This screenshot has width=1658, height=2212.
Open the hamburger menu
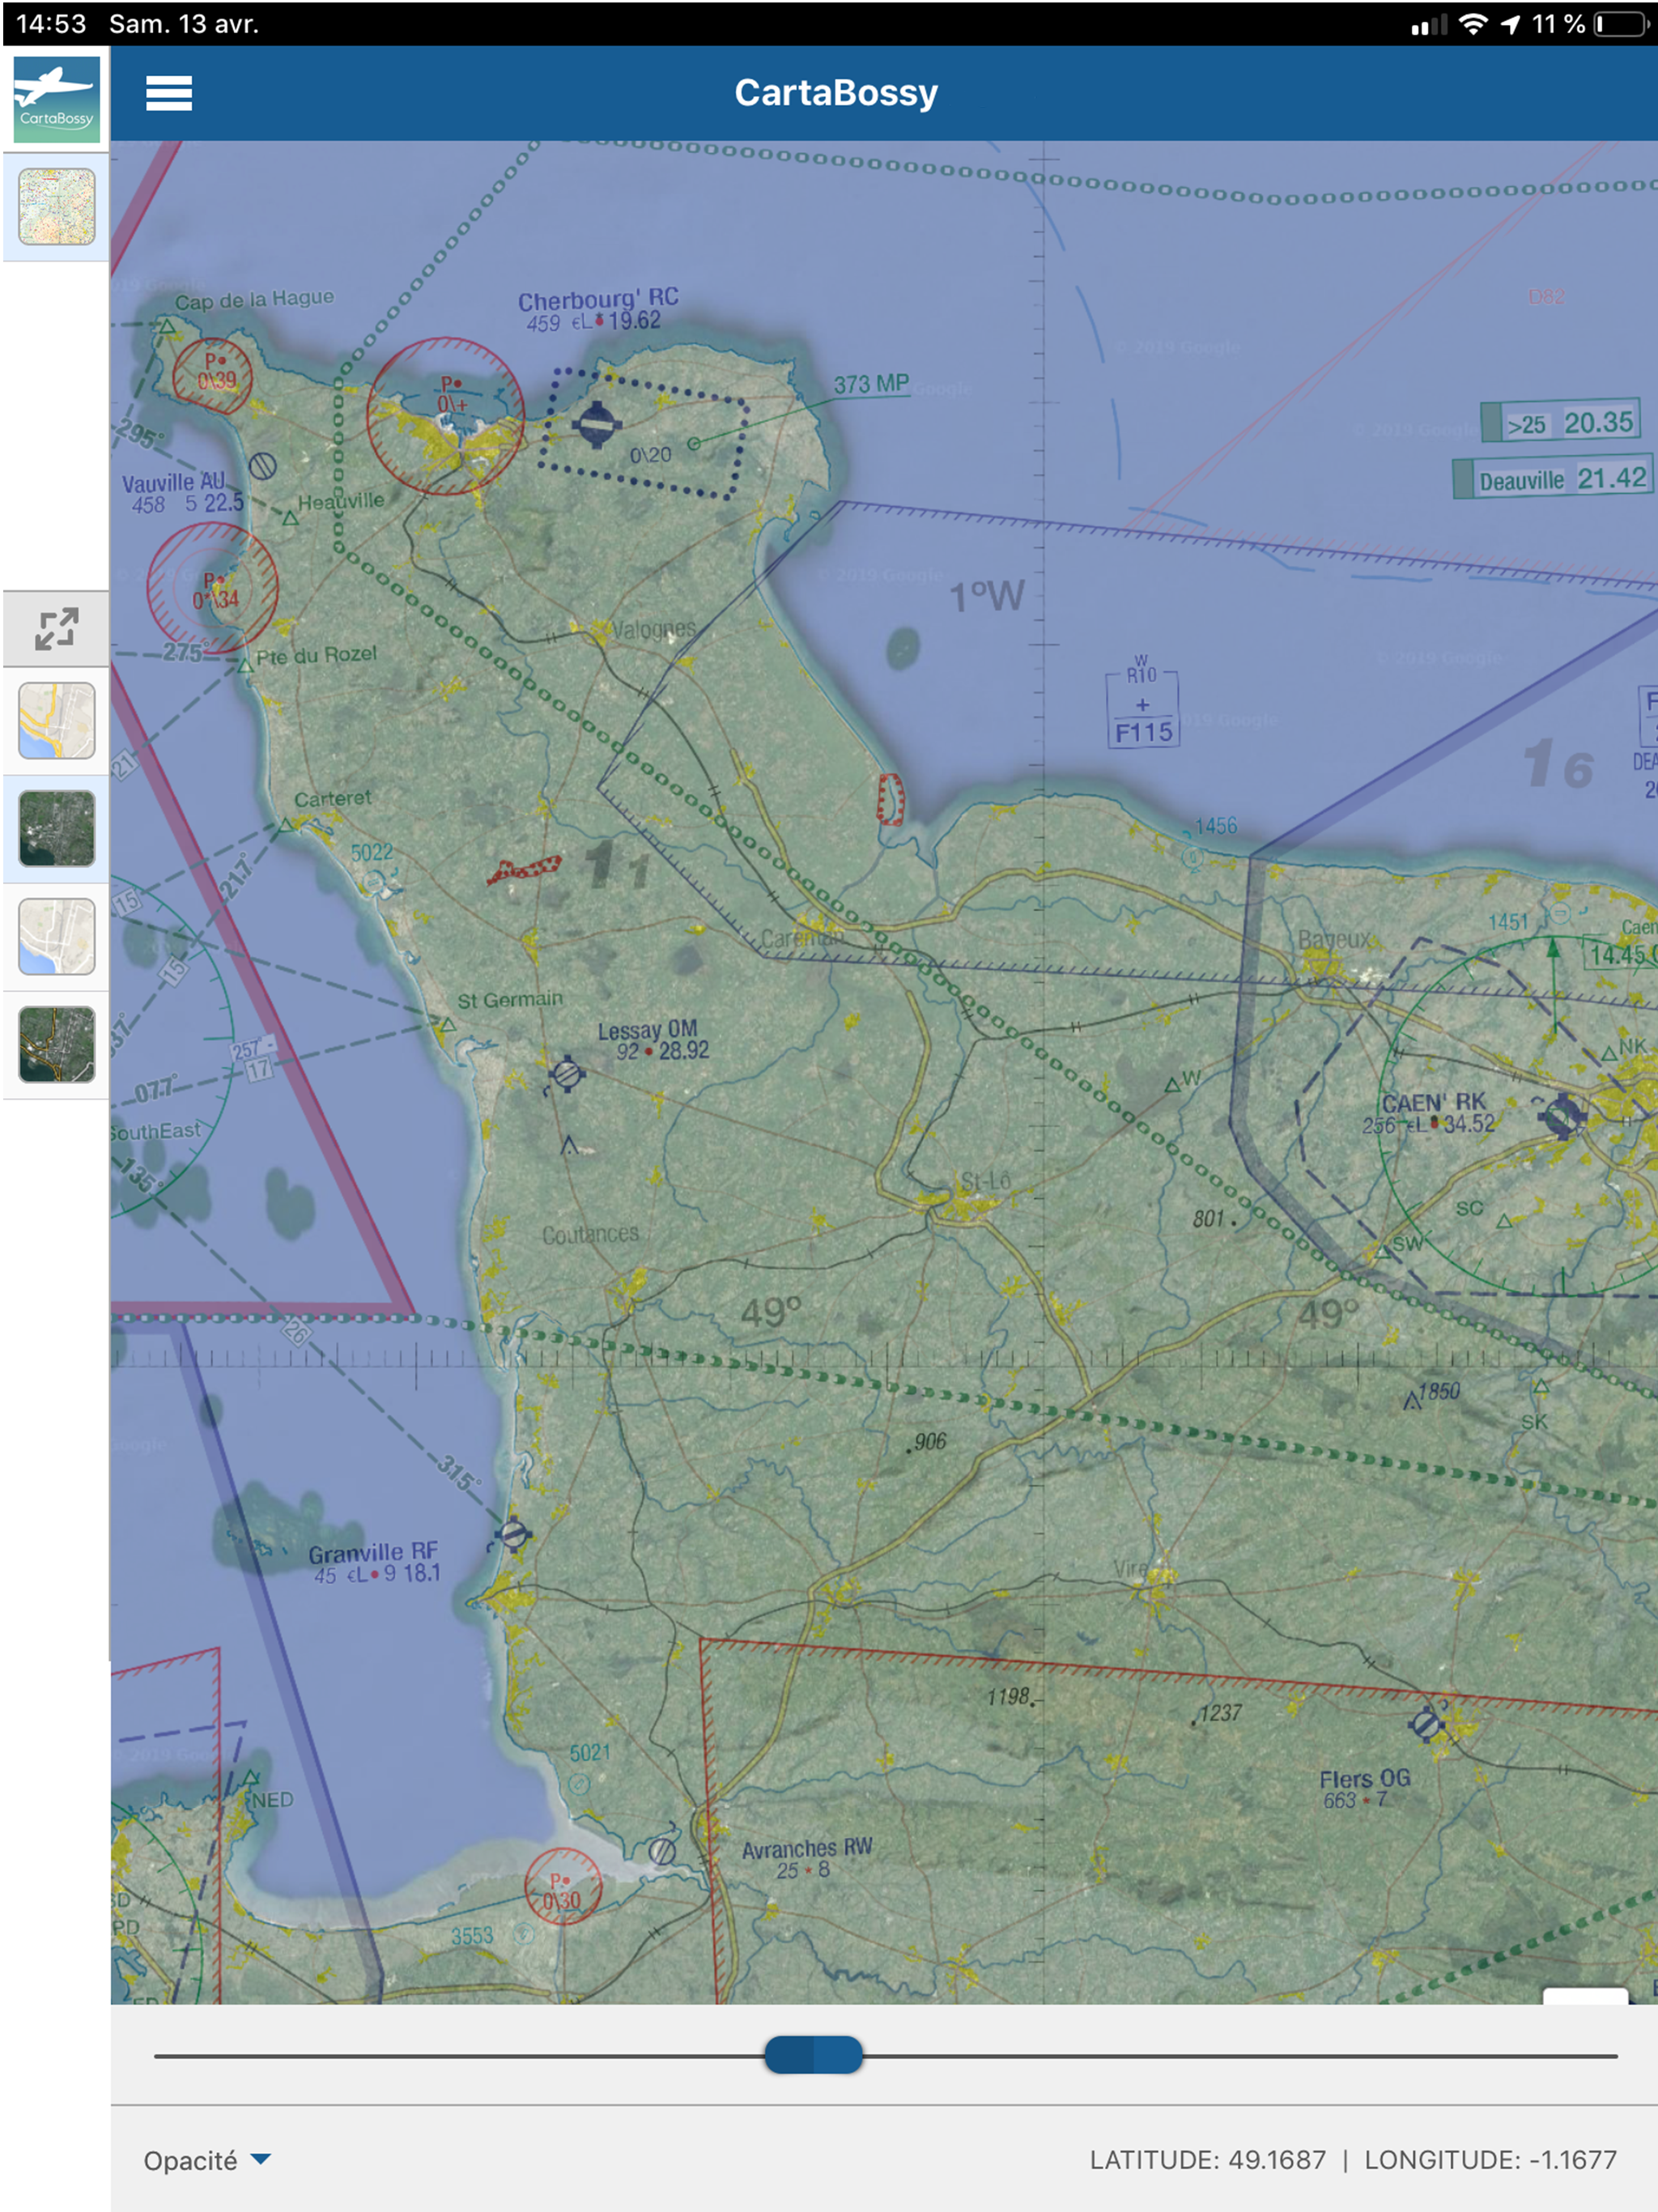click(x=168, y=93)
